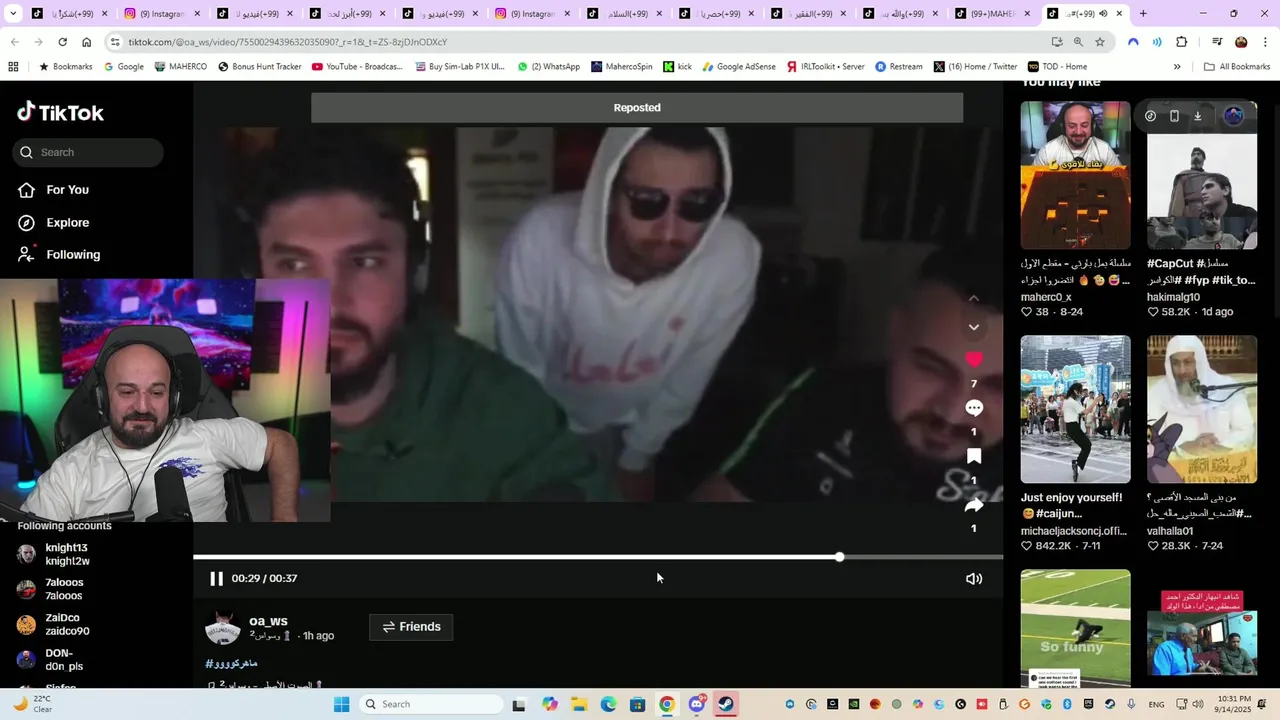Open oa_ws profile avatar

click(x=223, y=628)
